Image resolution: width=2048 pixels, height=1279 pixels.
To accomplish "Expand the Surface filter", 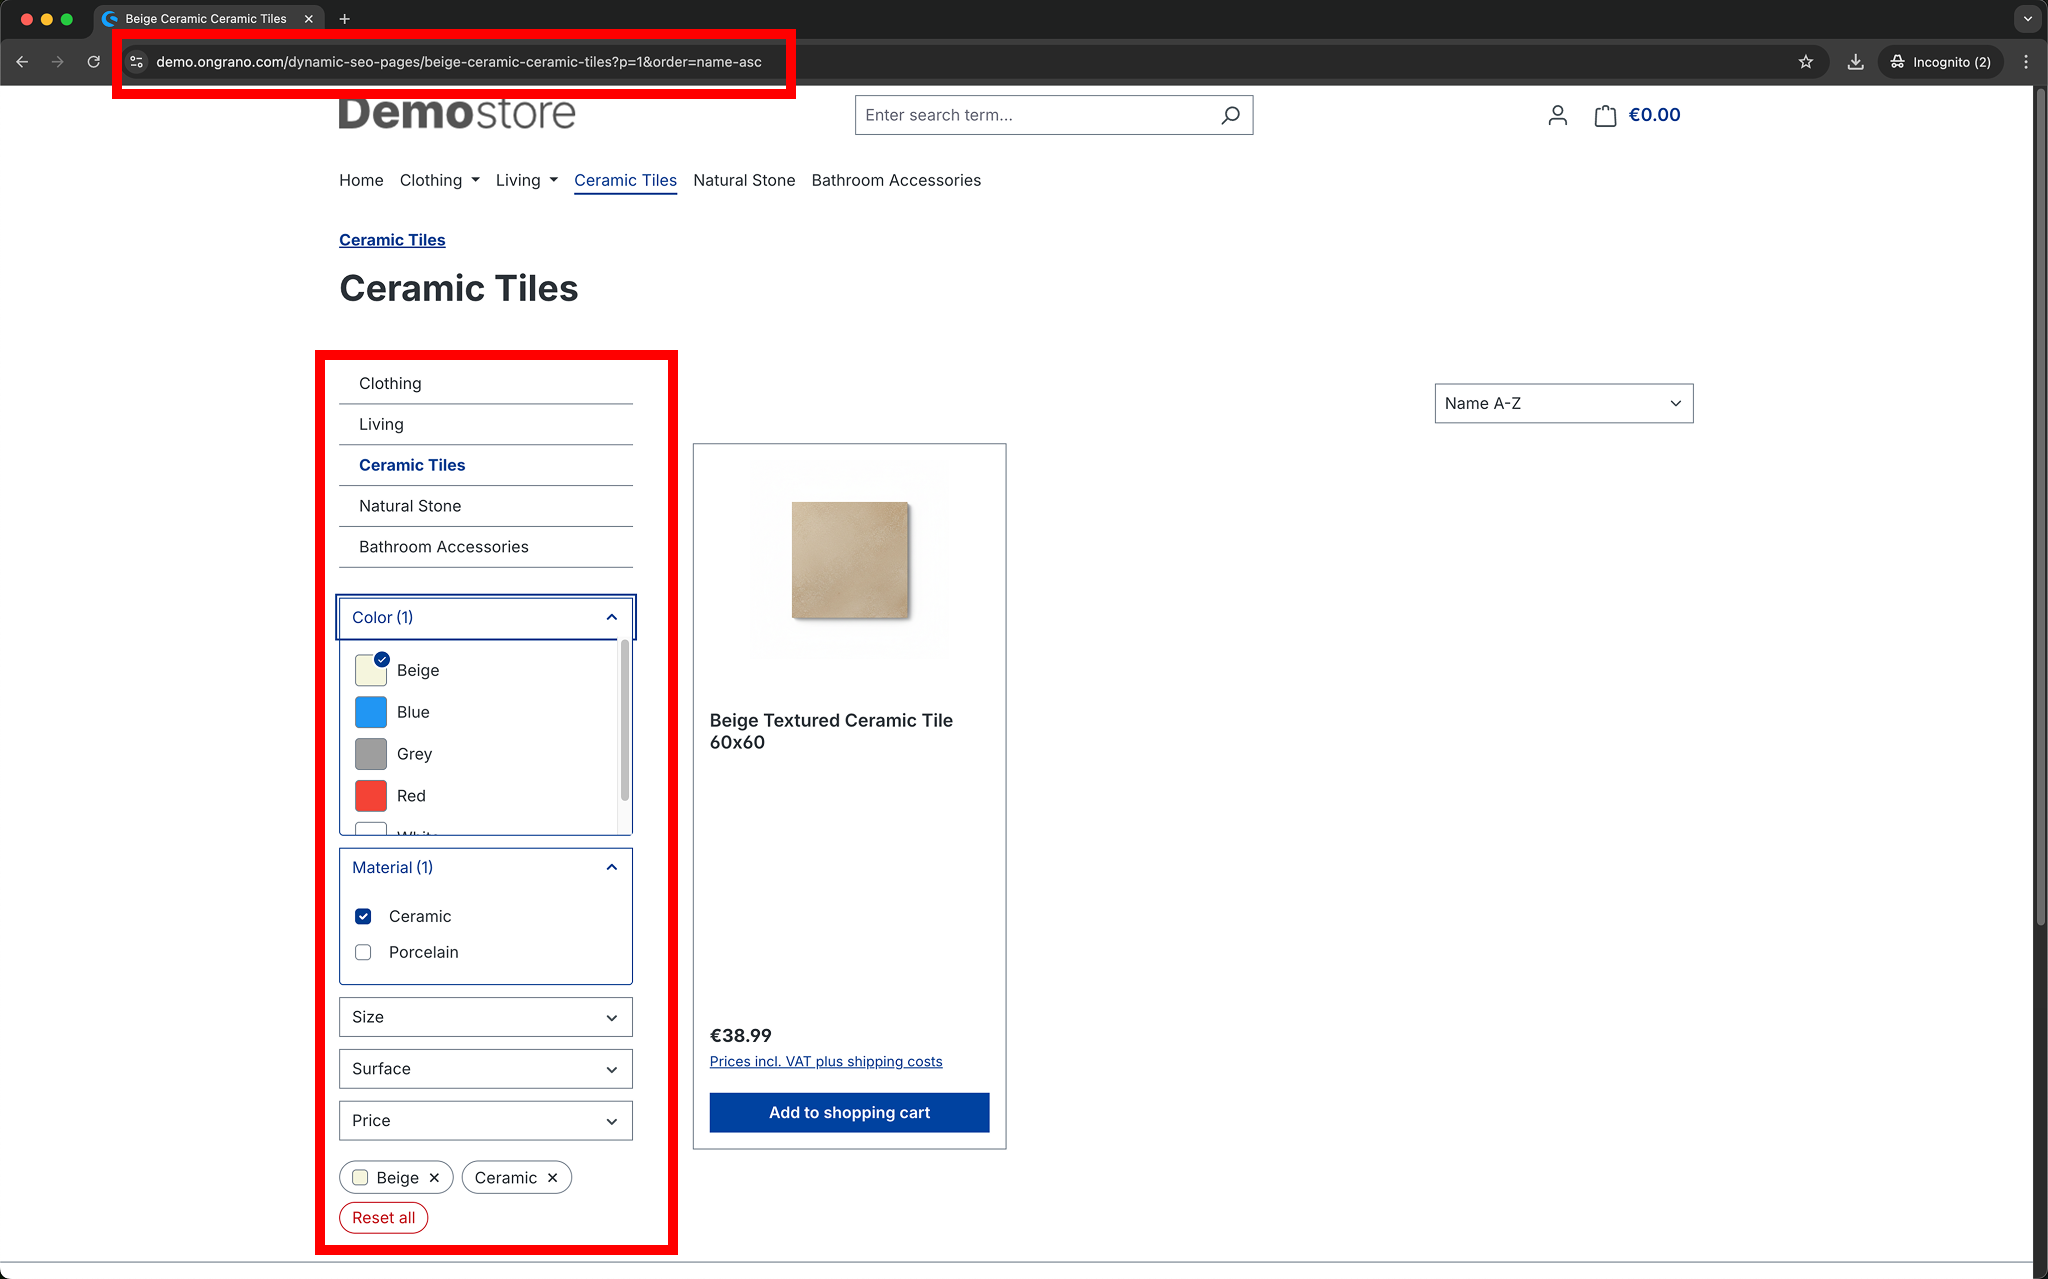I will point(486,1069).
